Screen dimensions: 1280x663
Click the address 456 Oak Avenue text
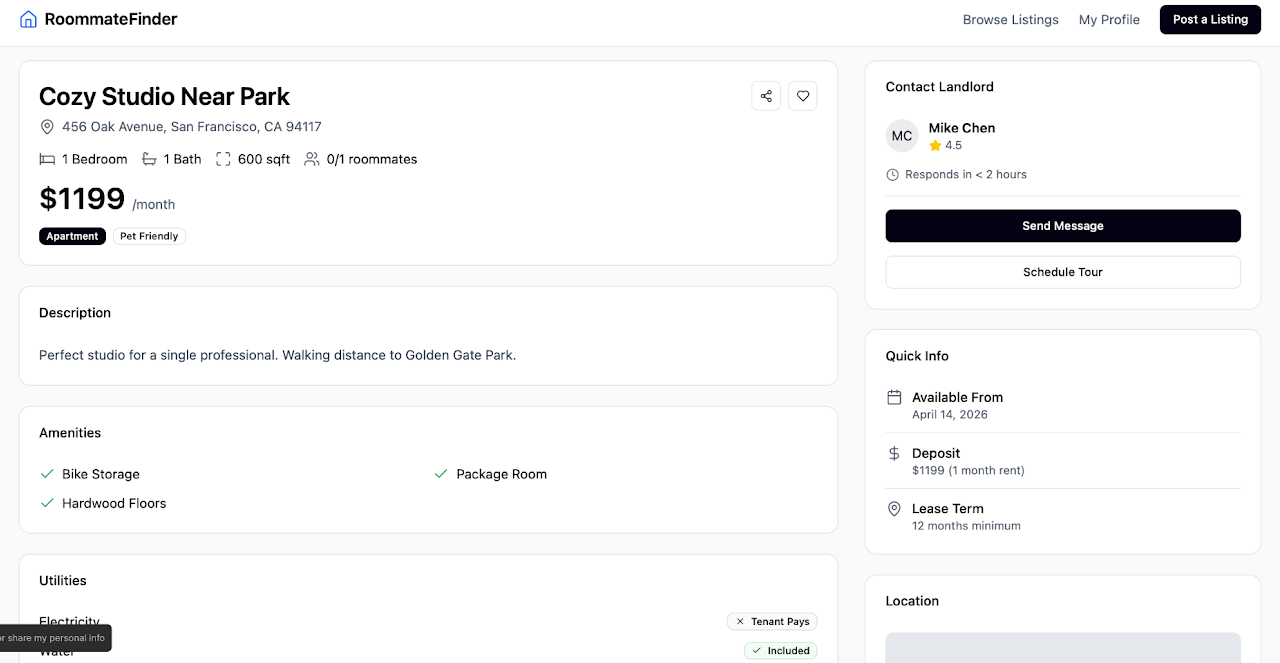(x=192, y=127)
